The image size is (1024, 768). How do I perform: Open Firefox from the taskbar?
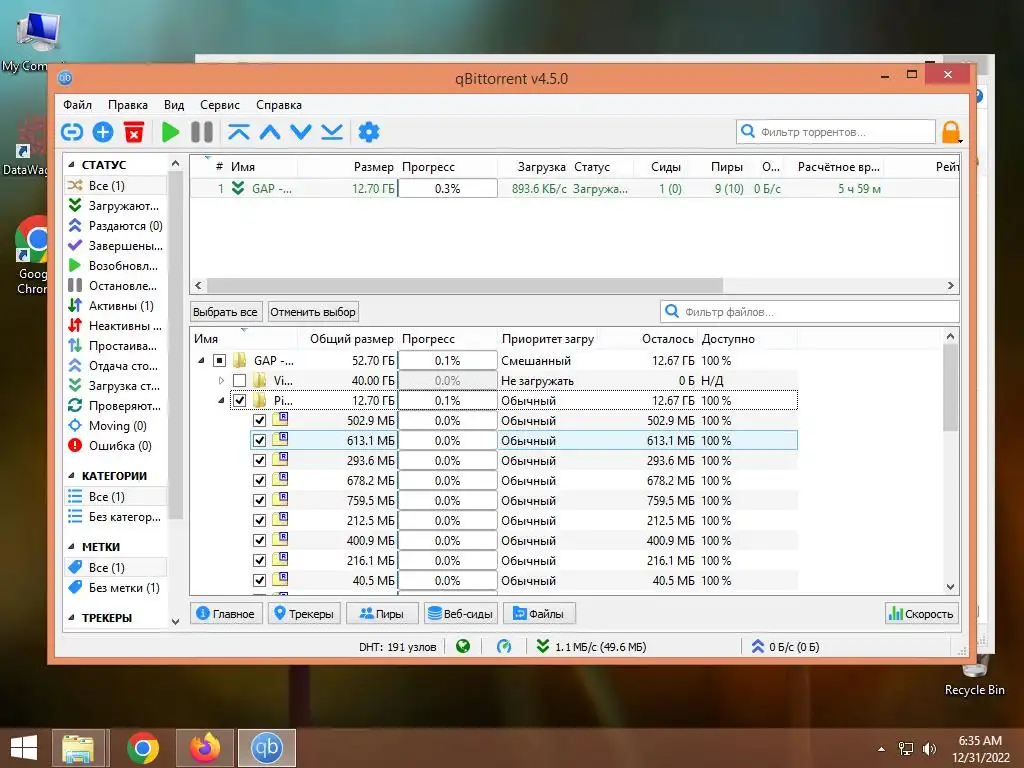[x=205, y=748]
